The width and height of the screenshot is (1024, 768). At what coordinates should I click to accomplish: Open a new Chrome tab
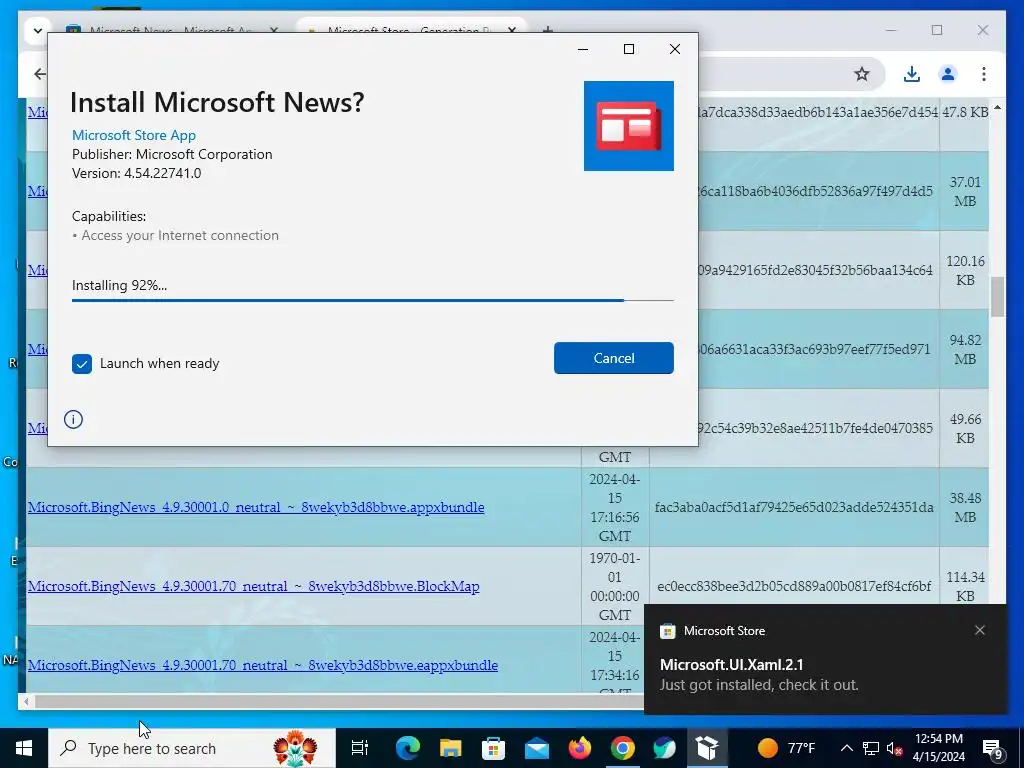pyautogui.click(x=548, y=30)
